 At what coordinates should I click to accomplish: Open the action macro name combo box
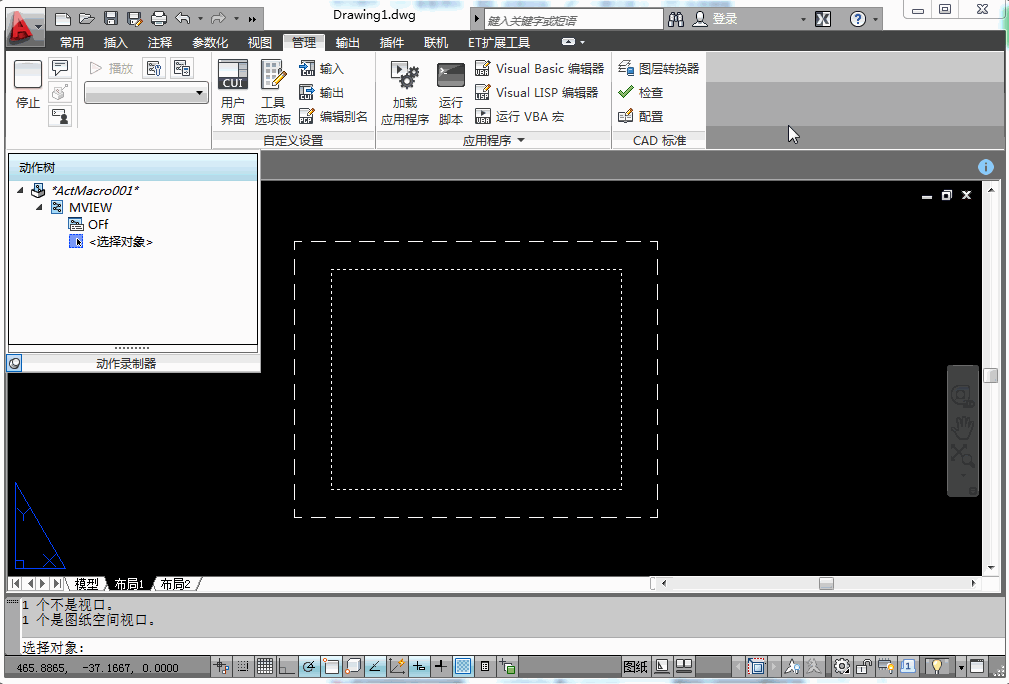146,93
